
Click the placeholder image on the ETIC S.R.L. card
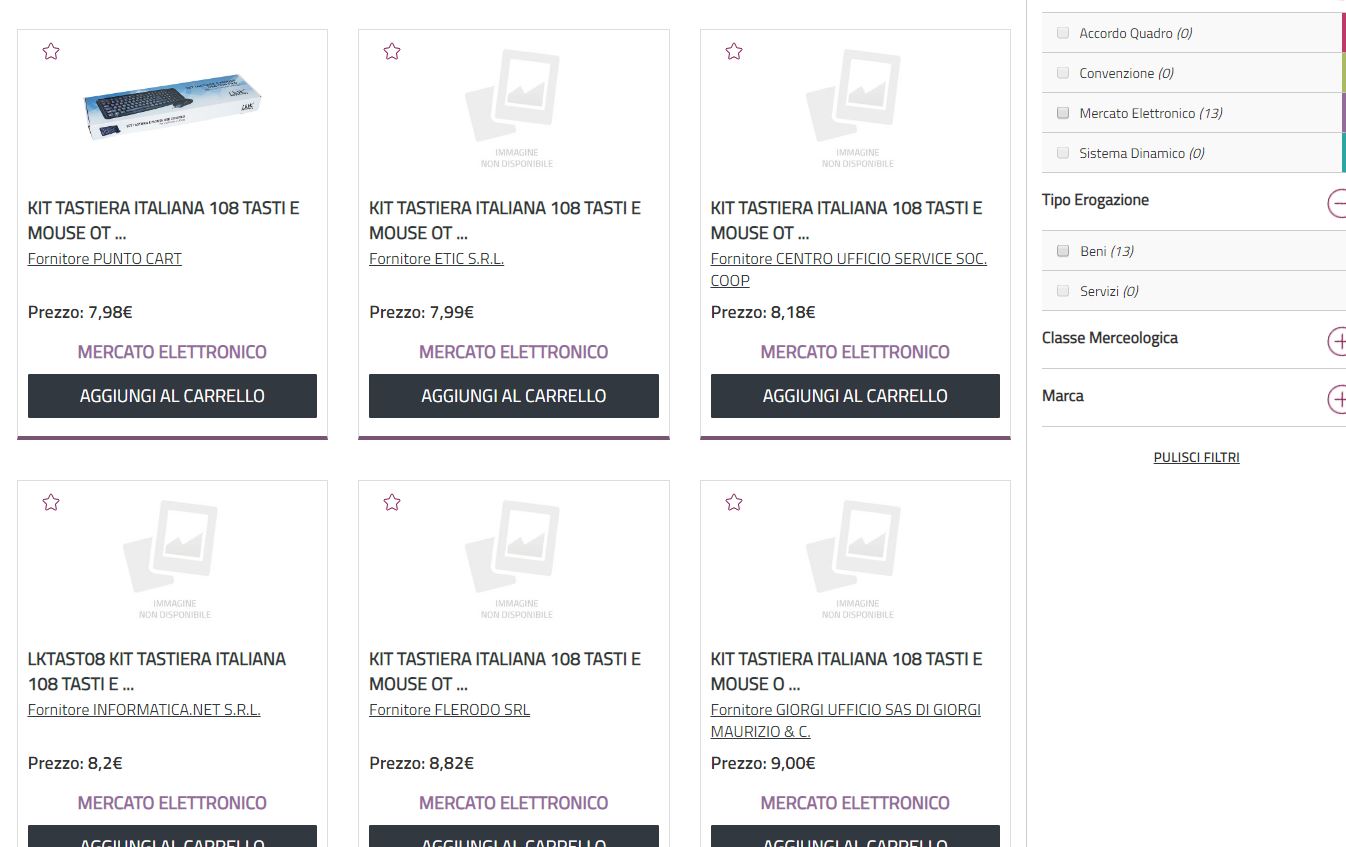[x=514, y=108]
